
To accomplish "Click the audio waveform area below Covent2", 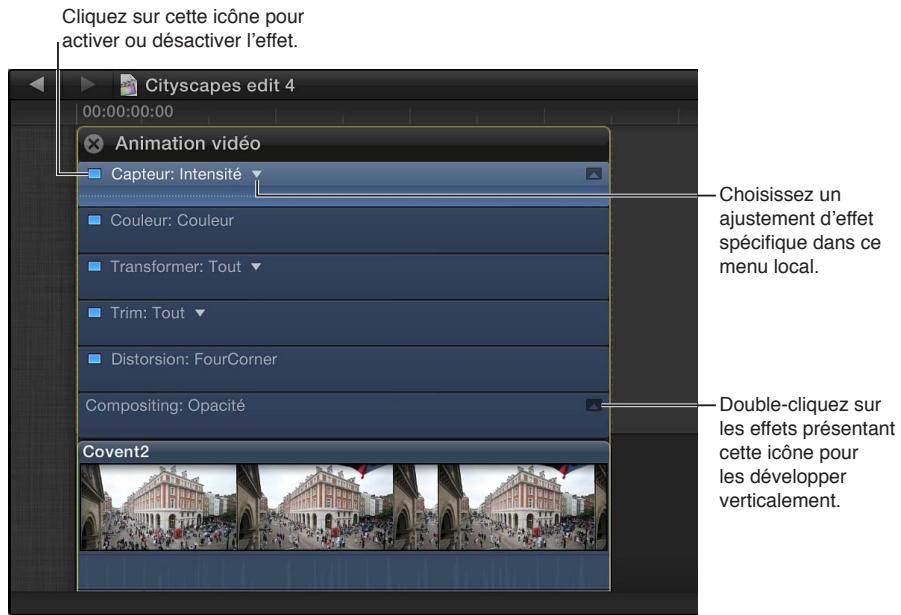I will point(344,570).
